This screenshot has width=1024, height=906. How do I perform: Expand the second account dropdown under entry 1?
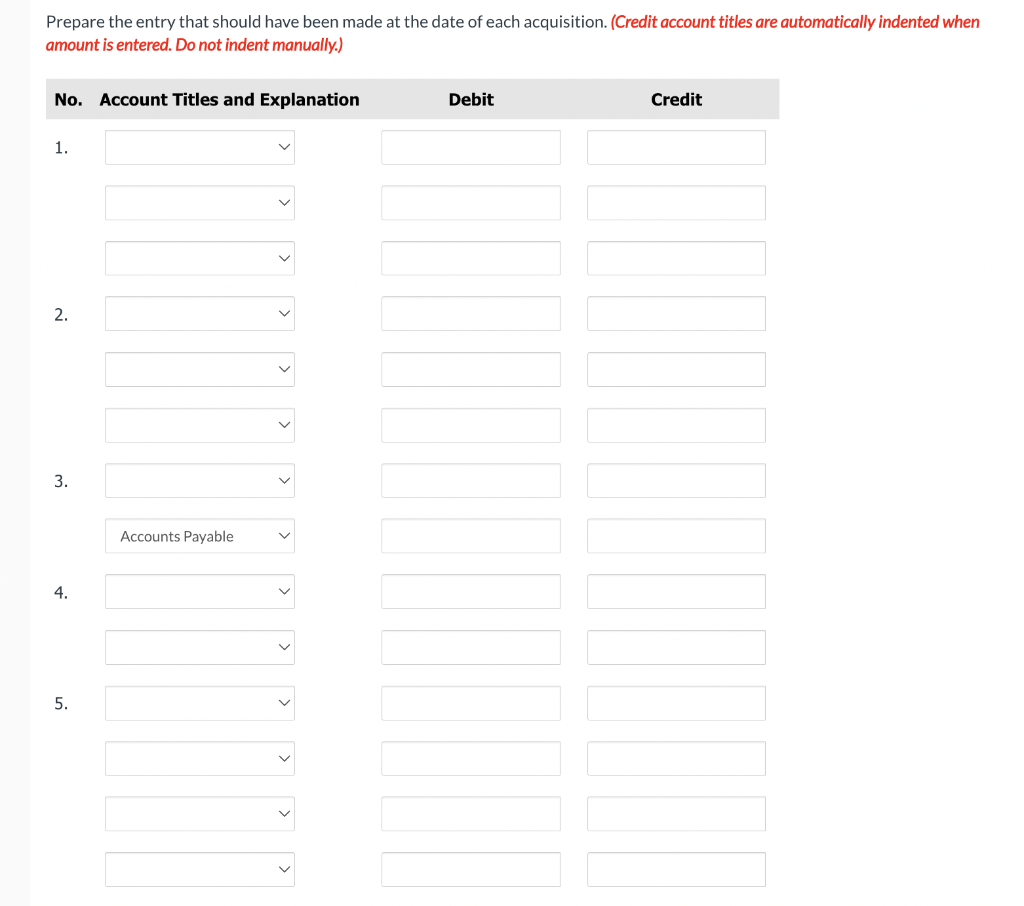(x=199, y=202)
